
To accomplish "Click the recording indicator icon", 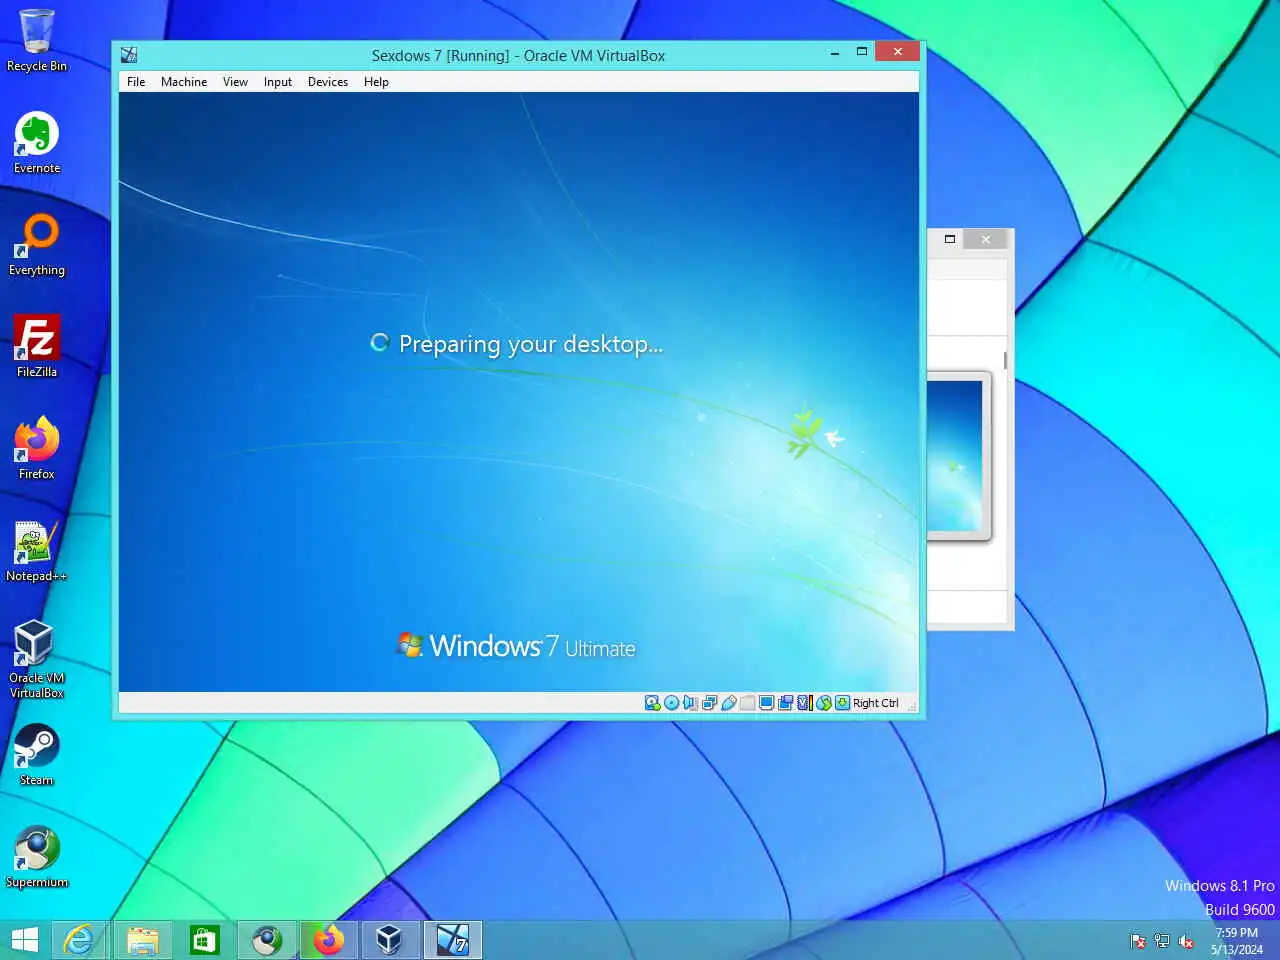I will tap(785, 703).
